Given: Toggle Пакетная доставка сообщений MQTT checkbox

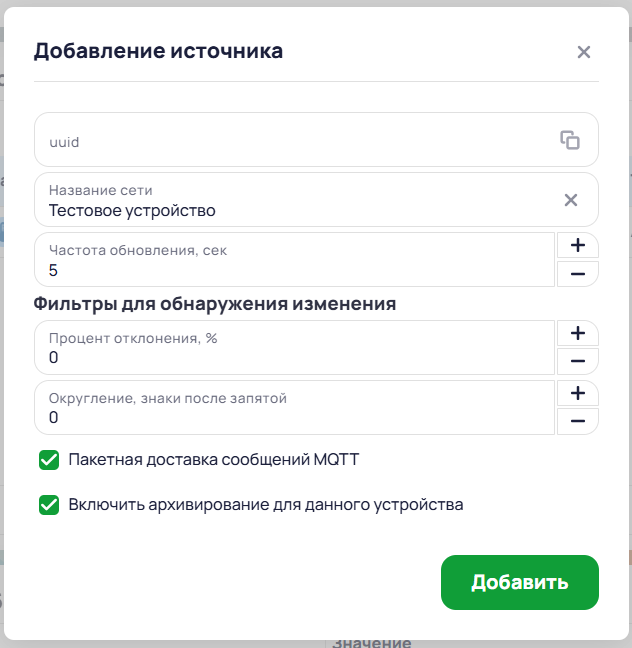Looking at the screenshot, I should [49, 460].
